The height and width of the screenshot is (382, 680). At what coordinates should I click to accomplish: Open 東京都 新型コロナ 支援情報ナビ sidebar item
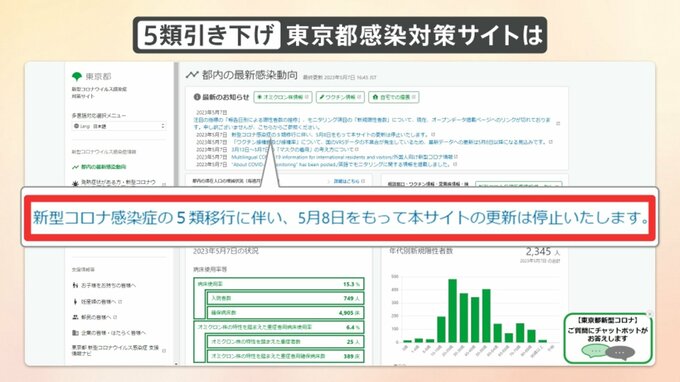point(118,350)
